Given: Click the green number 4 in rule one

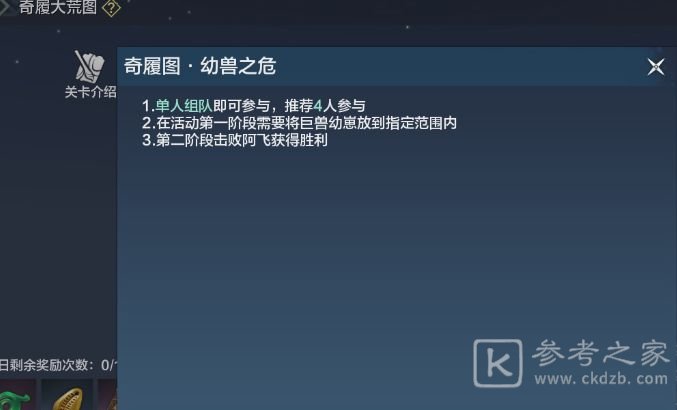Looking at the screenshot, I should [x=318, y=106].
